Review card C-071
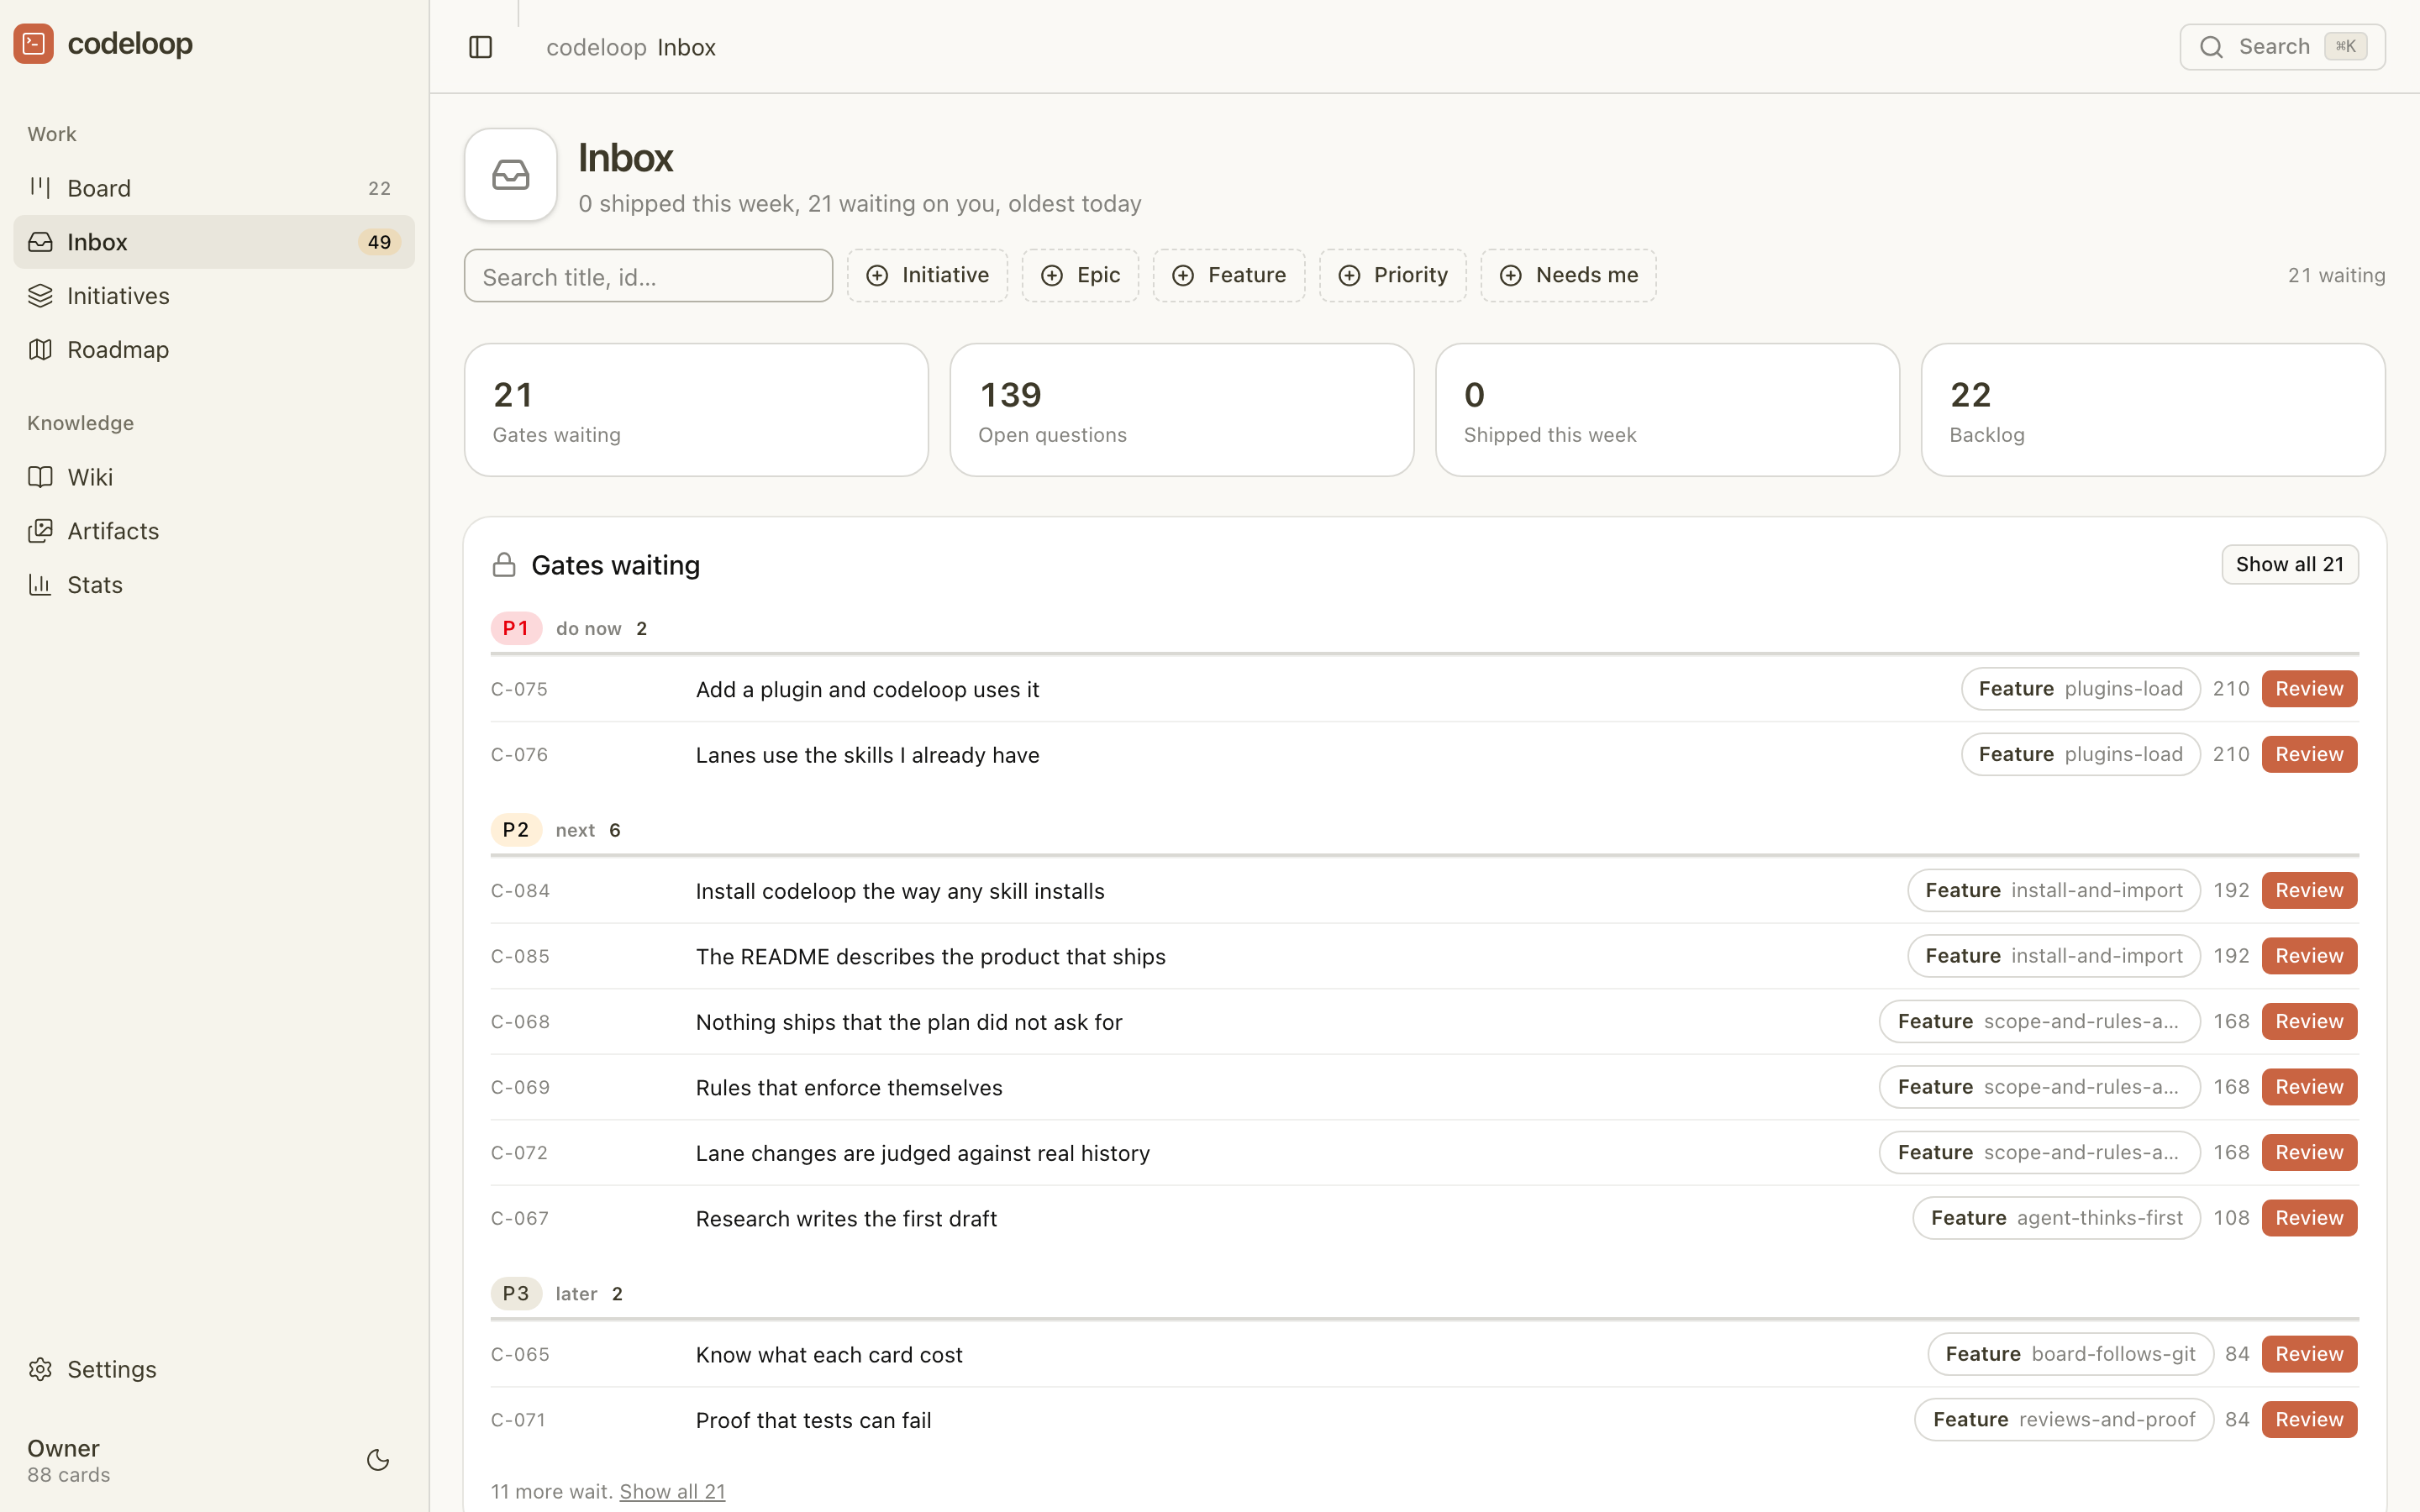 [x=2309, y=1419]
